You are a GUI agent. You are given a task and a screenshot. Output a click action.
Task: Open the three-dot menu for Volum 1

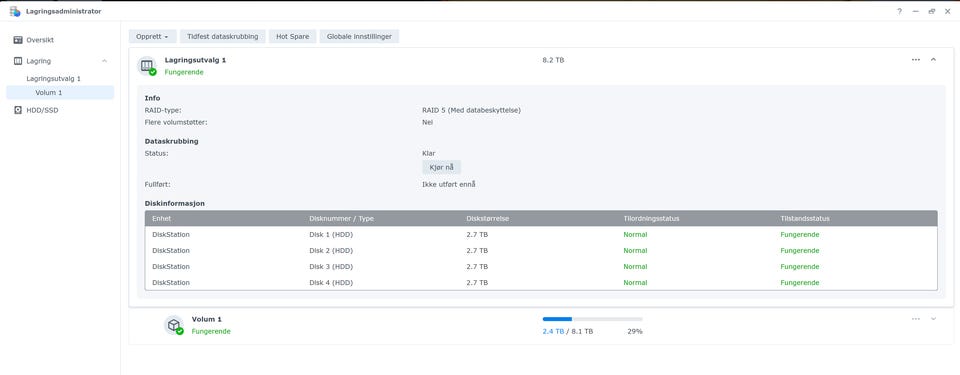[x=916, y=319]
